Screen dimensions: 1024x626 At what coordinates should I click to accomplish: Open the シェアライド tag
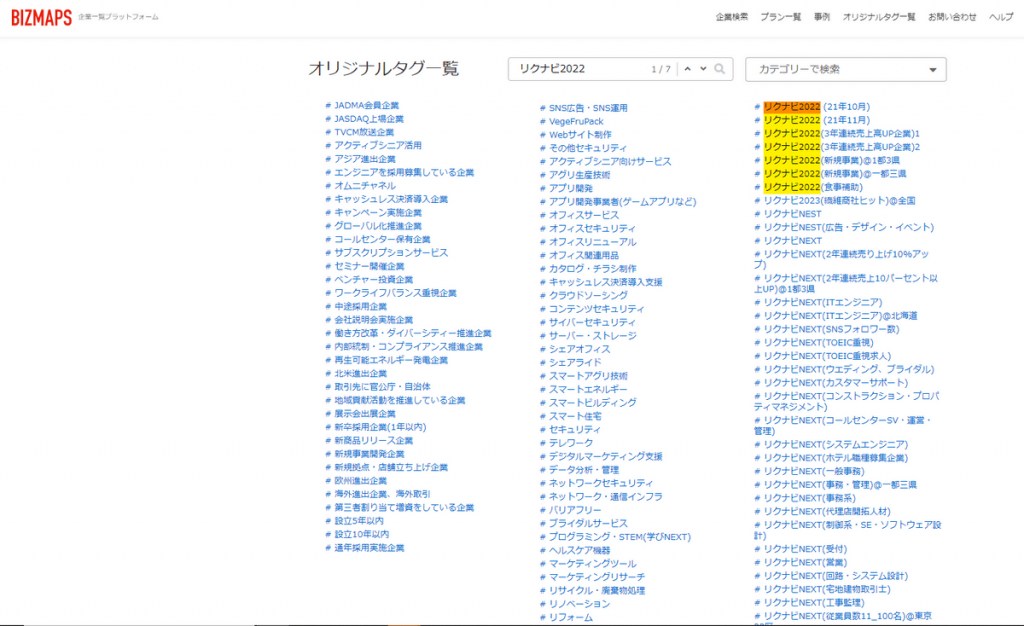click(x=575, y=362)
